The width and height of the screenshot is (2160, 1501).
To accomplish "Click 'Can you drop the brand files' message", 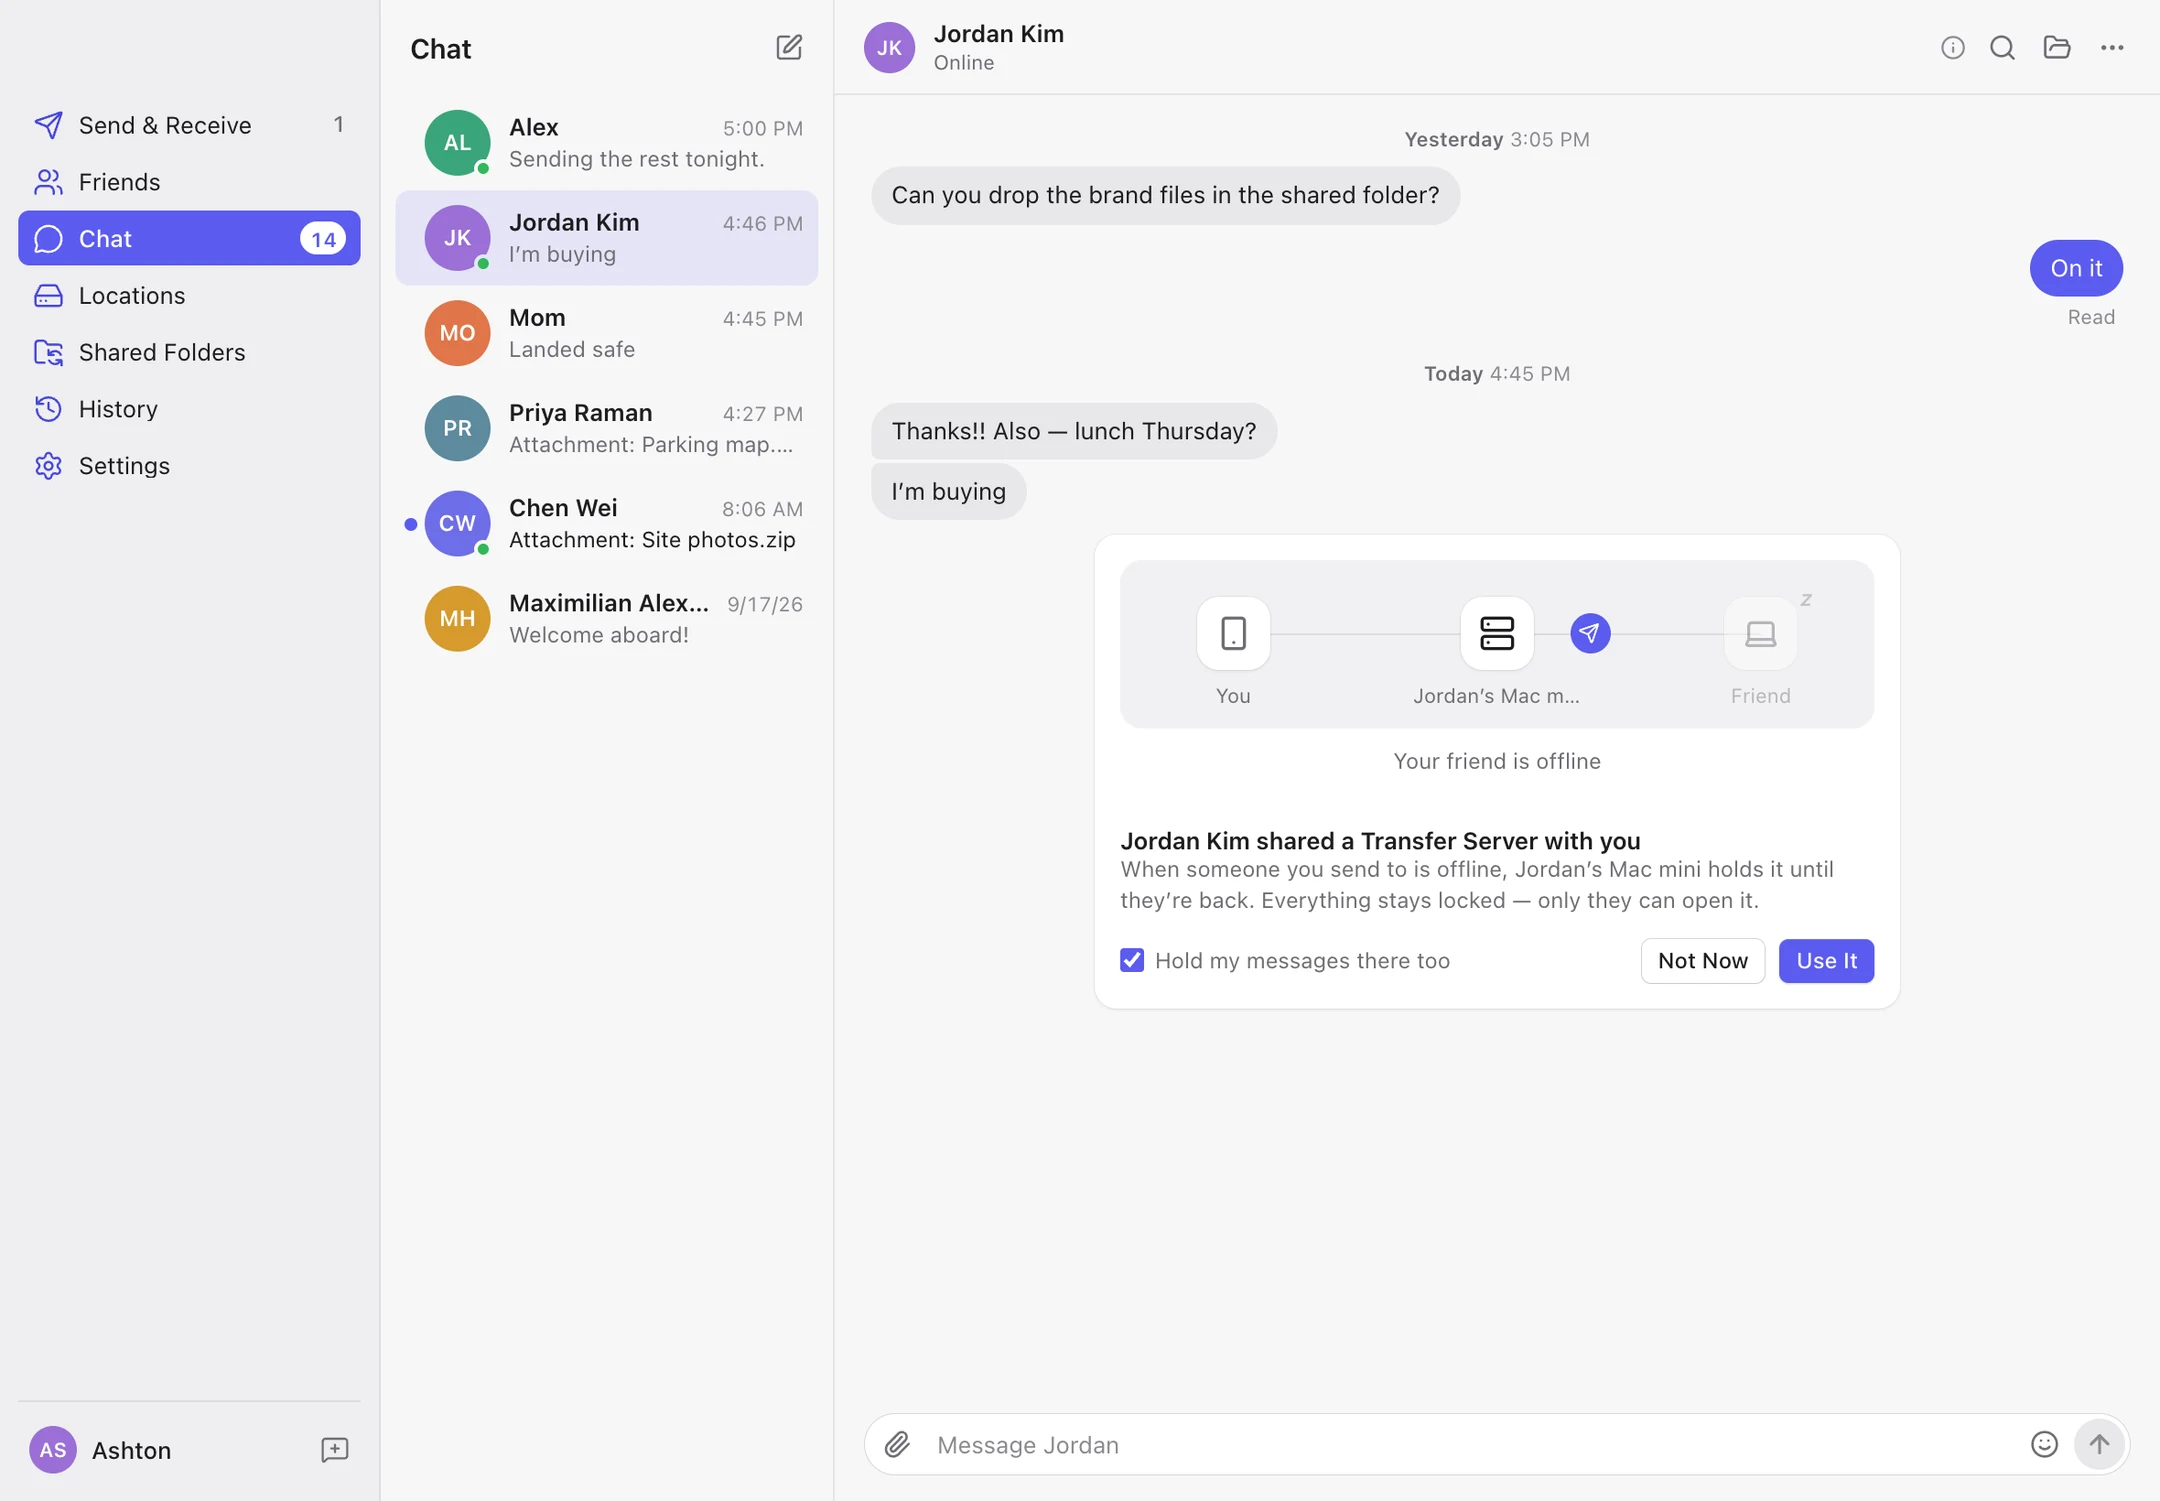I will click(x=1165, y=195).
